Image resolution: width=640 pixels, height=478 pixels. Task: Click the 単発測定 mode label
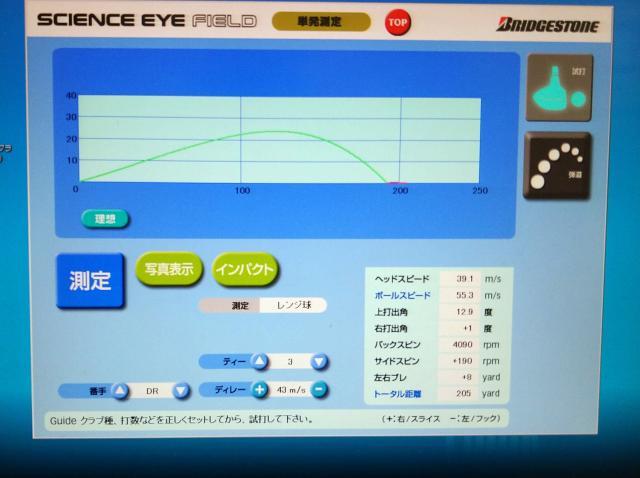321,22
